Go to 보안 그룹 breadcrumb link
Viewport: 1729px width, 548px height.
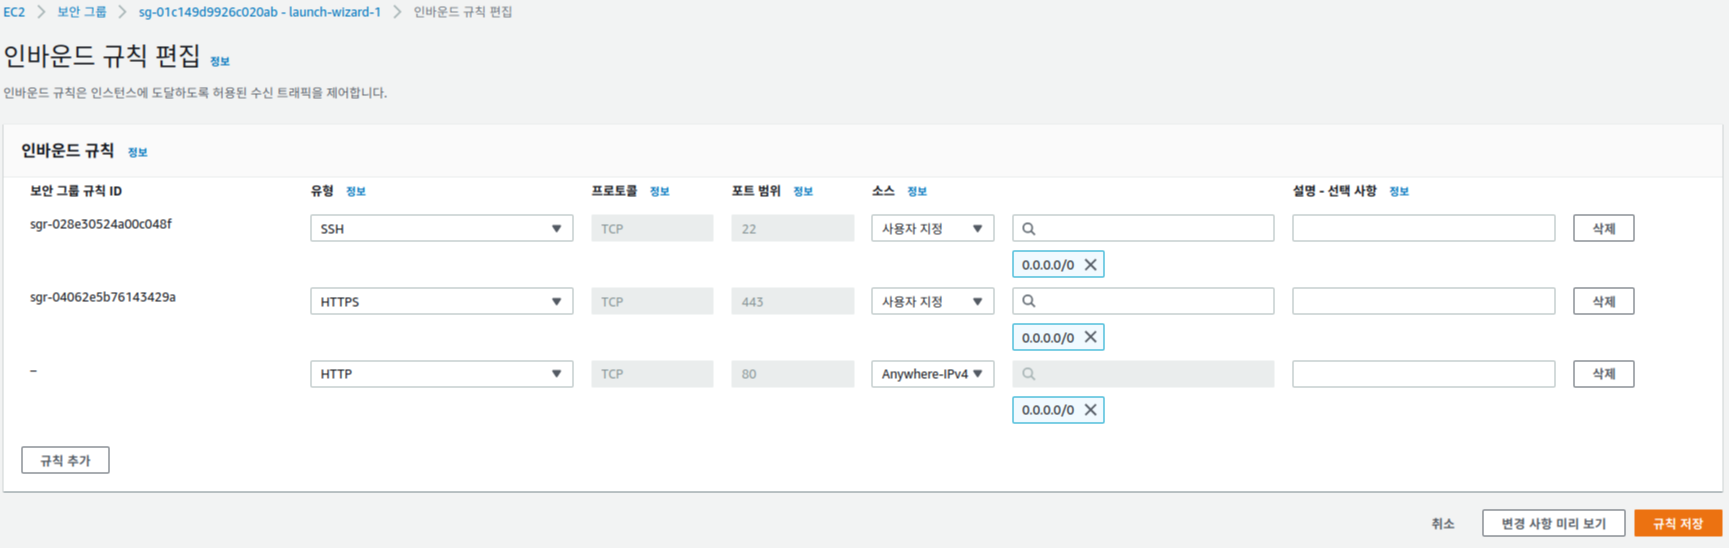coord(82,12)
